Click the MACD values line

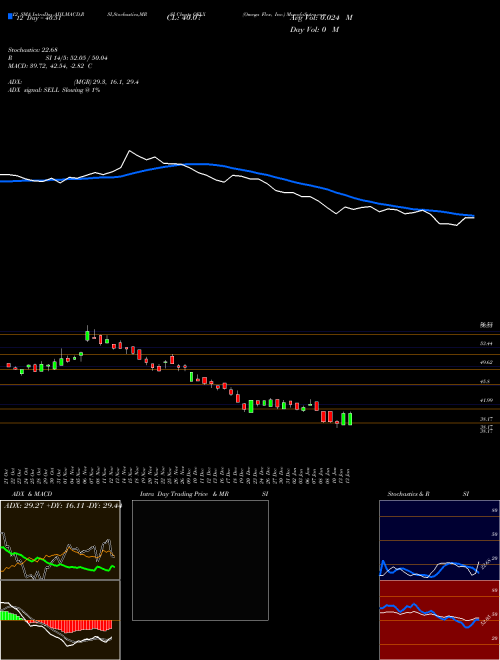click(x=50, y=66)
